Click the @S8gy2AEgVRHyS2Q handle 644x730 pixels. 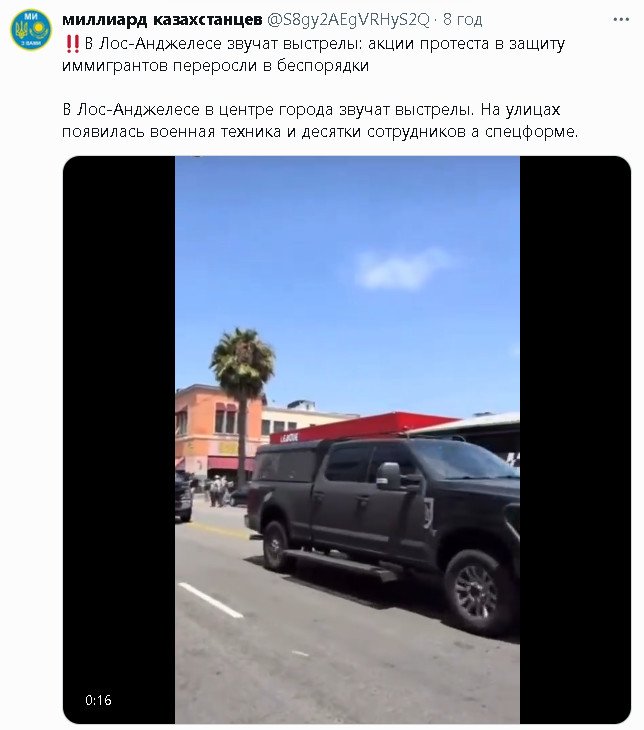pos(347,20)
